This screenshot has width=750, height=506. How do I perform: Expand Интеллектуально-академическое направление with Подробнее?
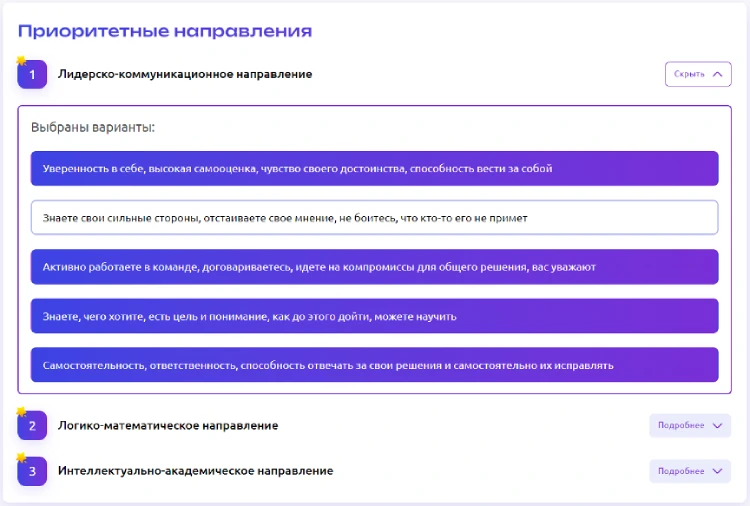[x=690, y=471]
